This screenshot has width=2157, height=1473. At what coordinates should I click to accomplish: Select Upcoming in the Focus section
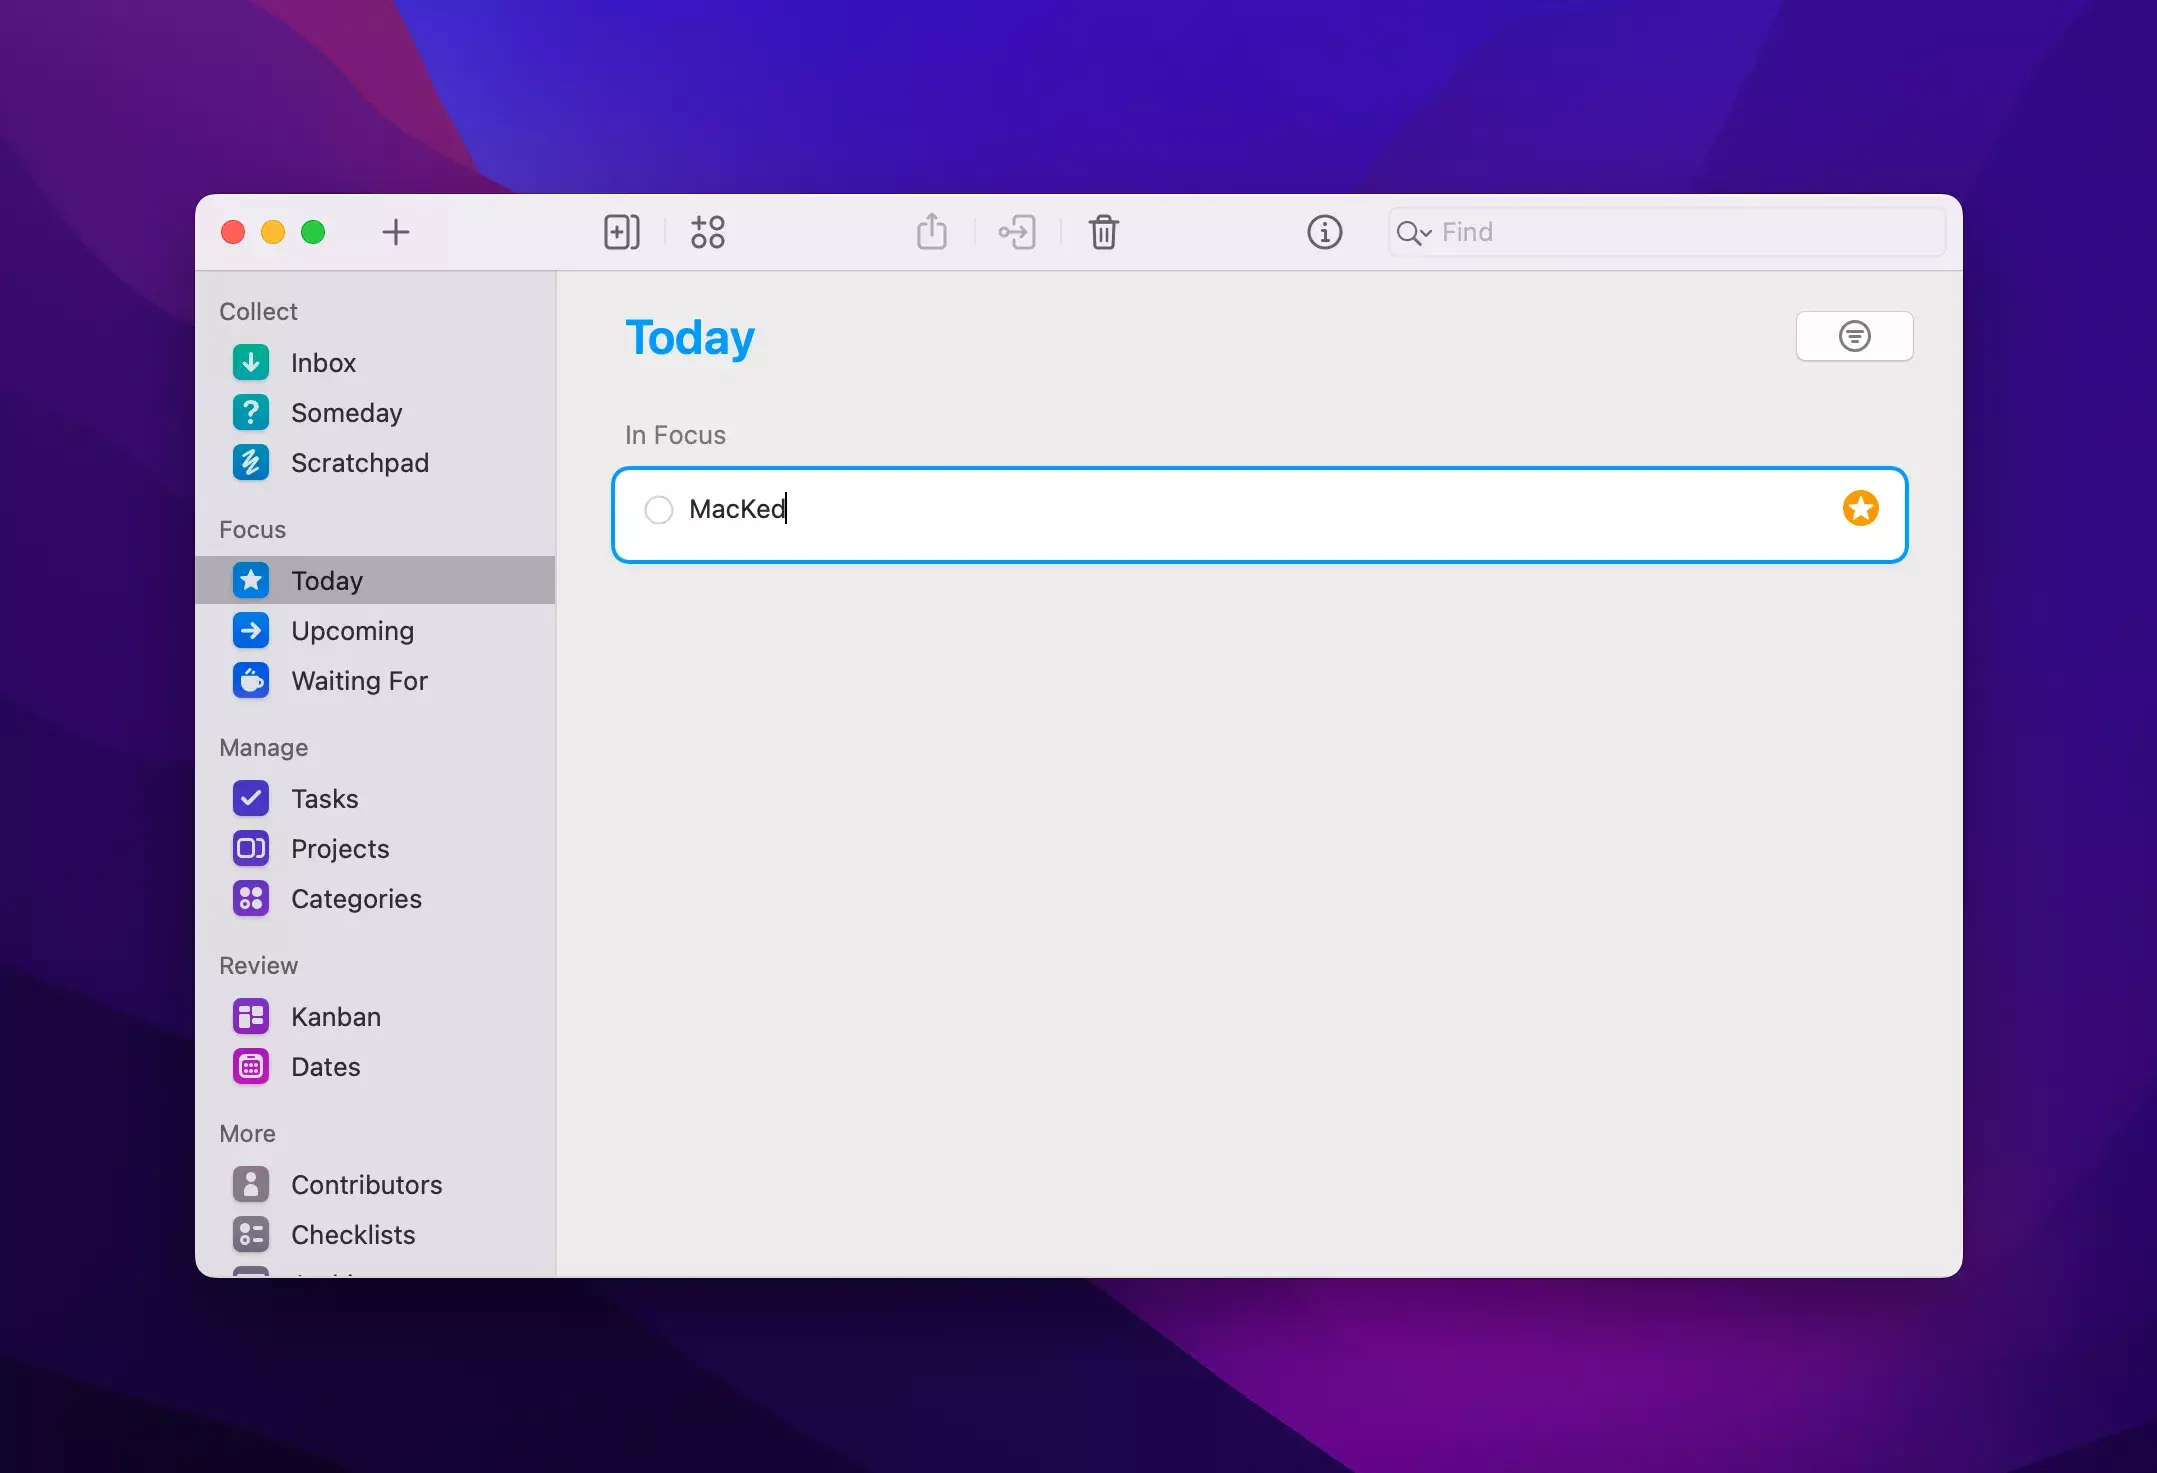point(352,631)
